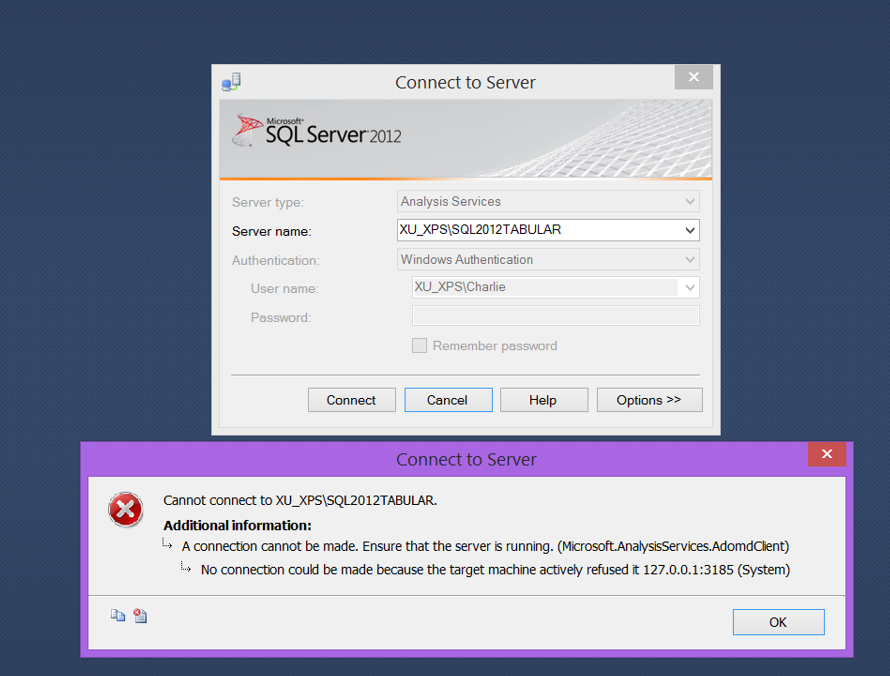The width and height of the screenshot is (890, 676).
Task: Click the 'A connection cannot be made' line
Action: click(485, 547)
